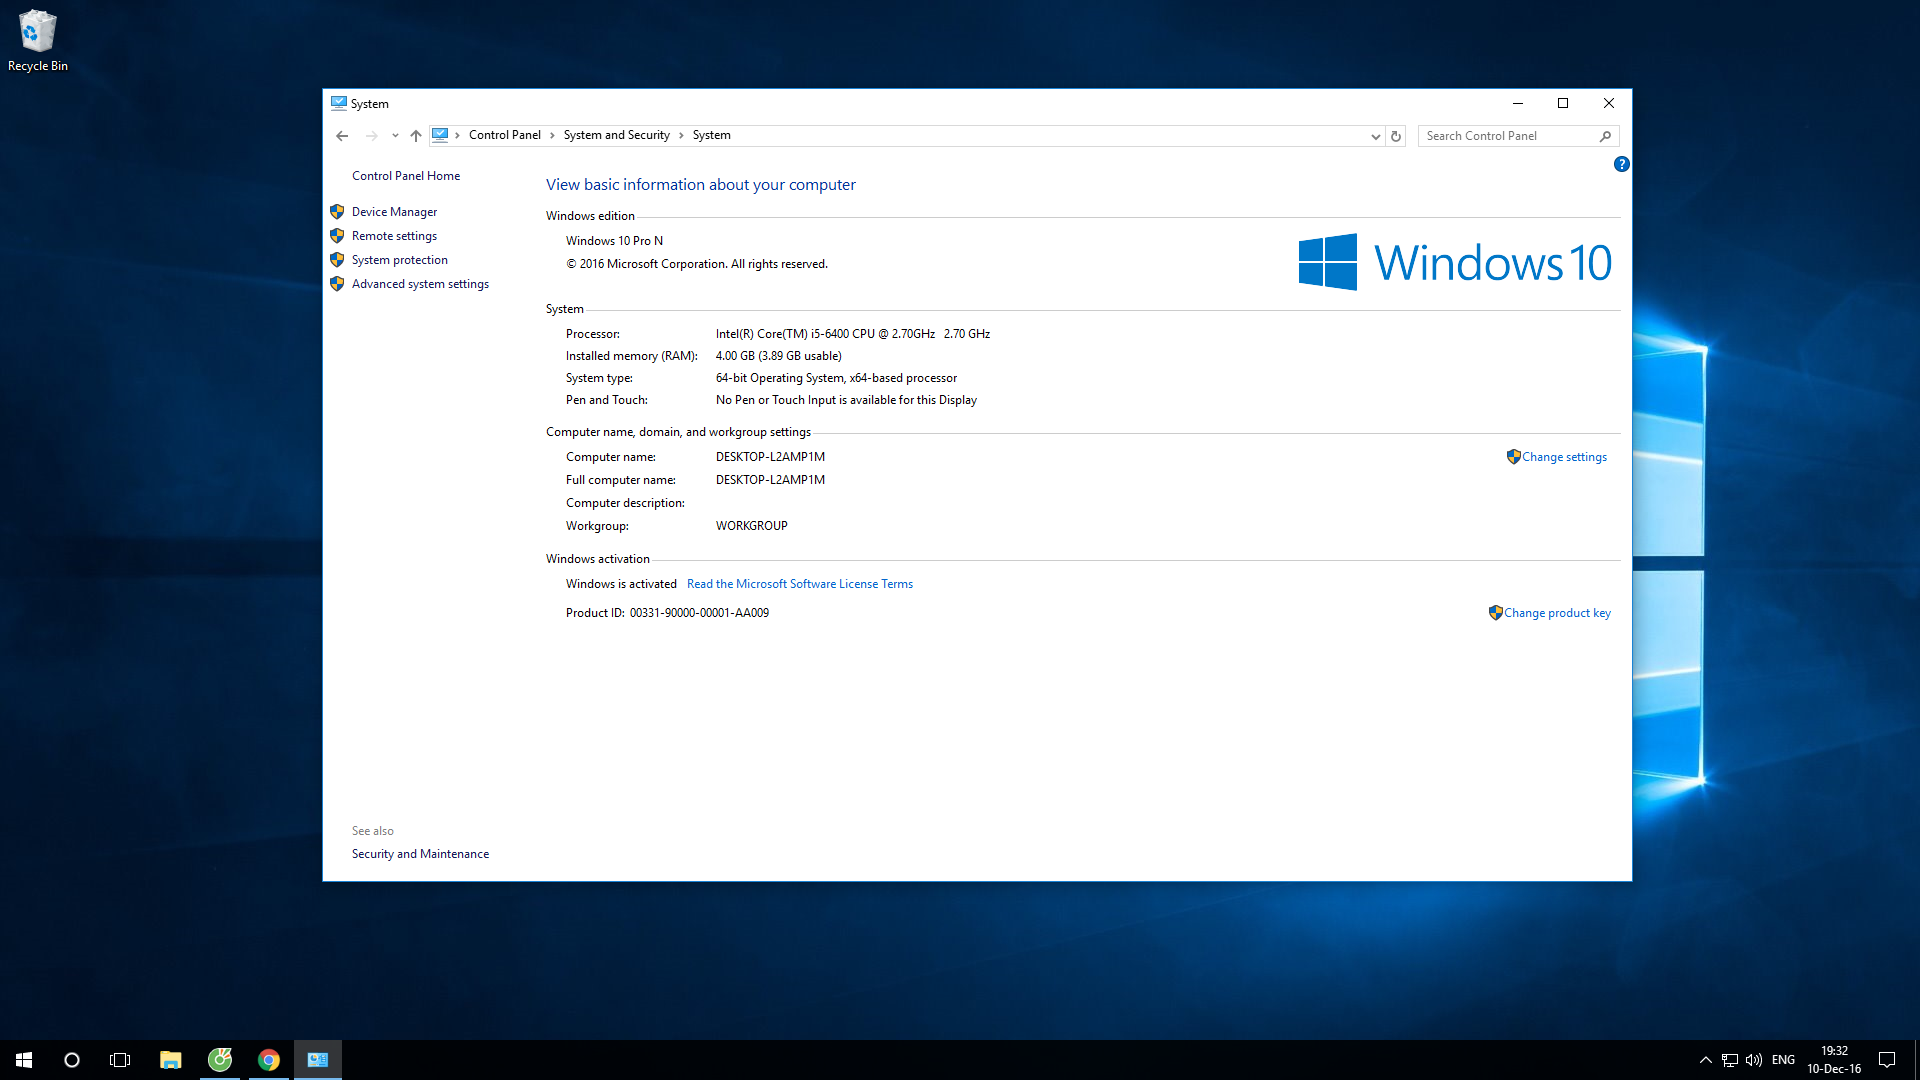This screenshot has height=1080, width=1920.
Task: Open Google Chrome from the taskbar
Action: 268,1060
